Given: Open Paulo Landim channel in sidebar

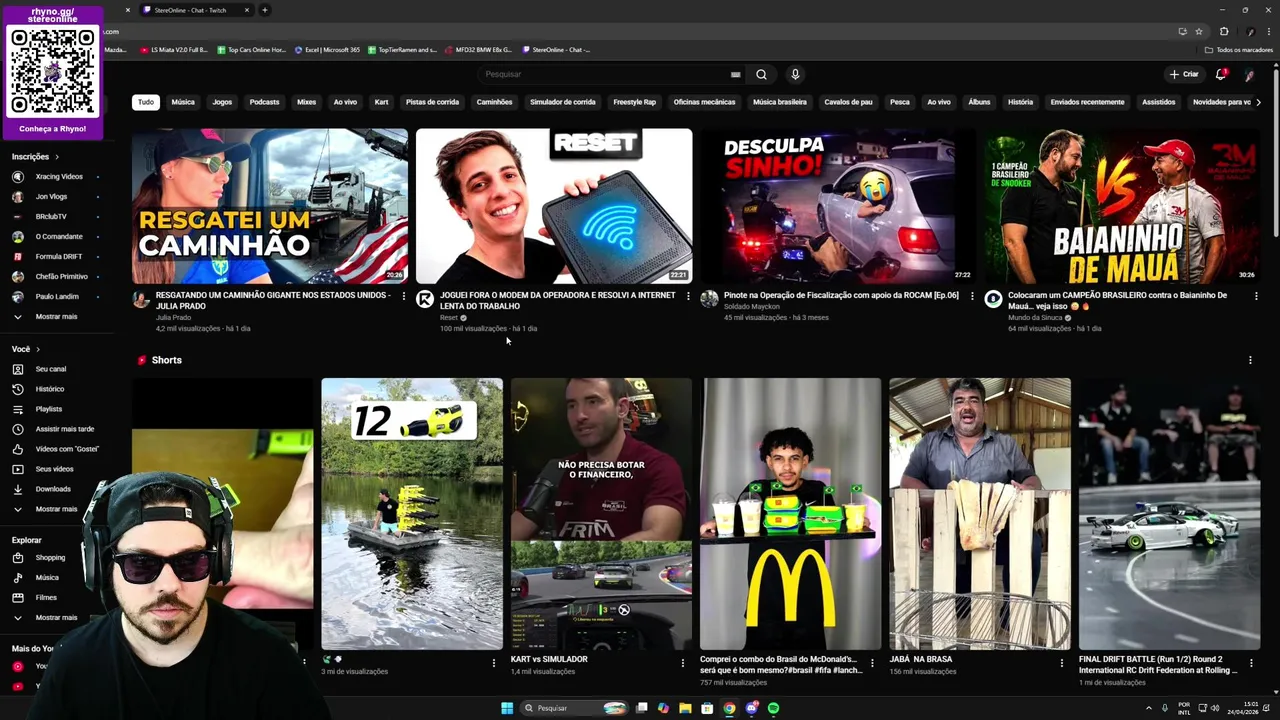Looking at the screenshot, I should [55, 297].
